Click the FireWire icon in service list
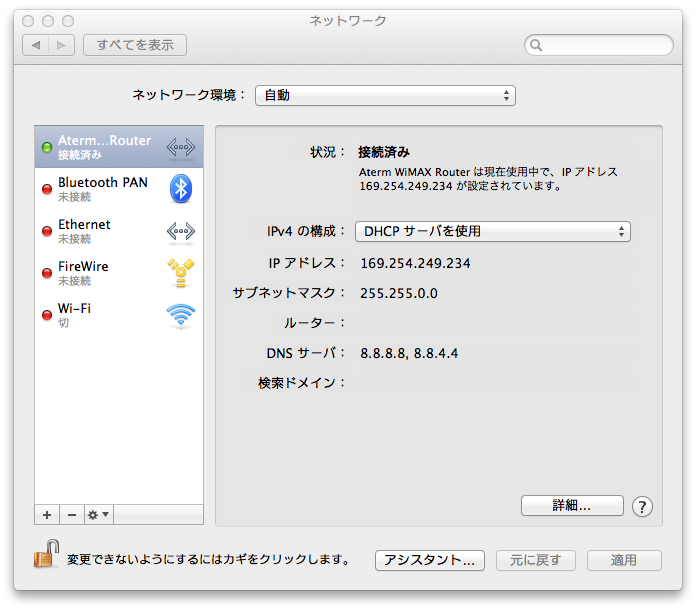Viewport: 696px width, 610px height. 181,273
